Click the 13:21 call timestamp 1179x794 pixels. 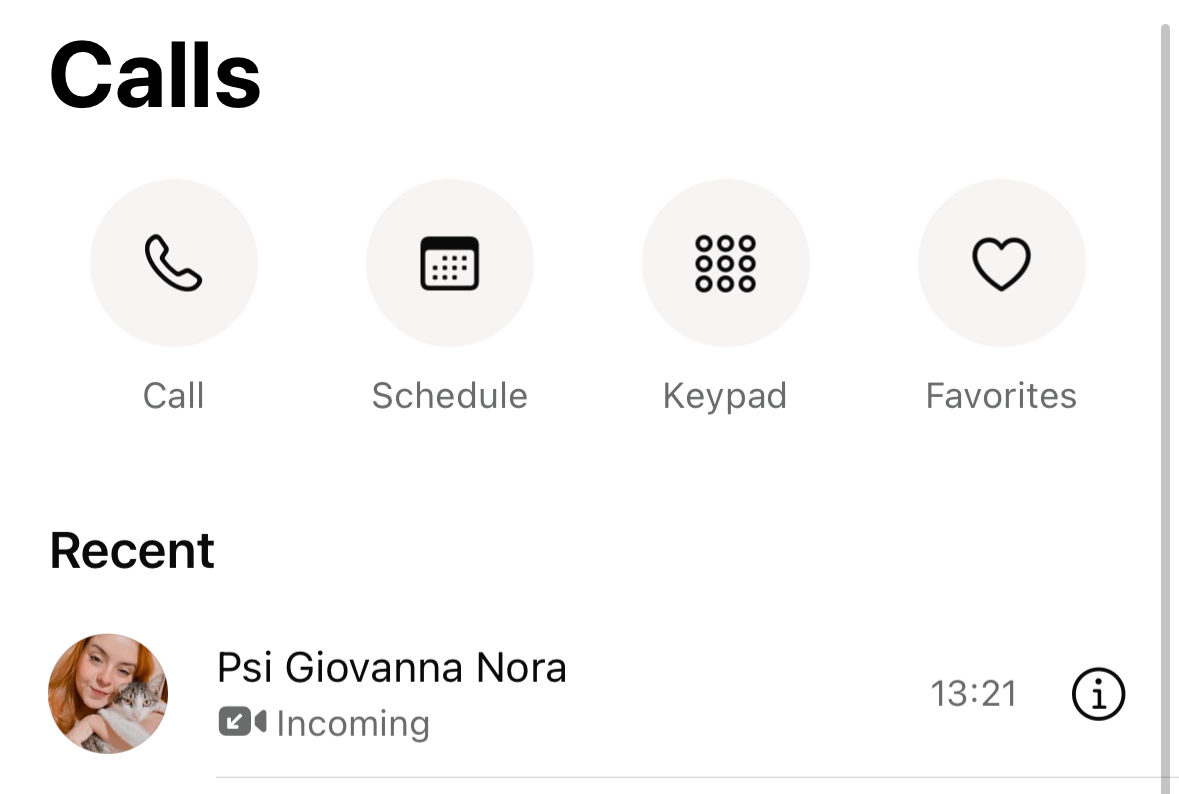[973, 694]
